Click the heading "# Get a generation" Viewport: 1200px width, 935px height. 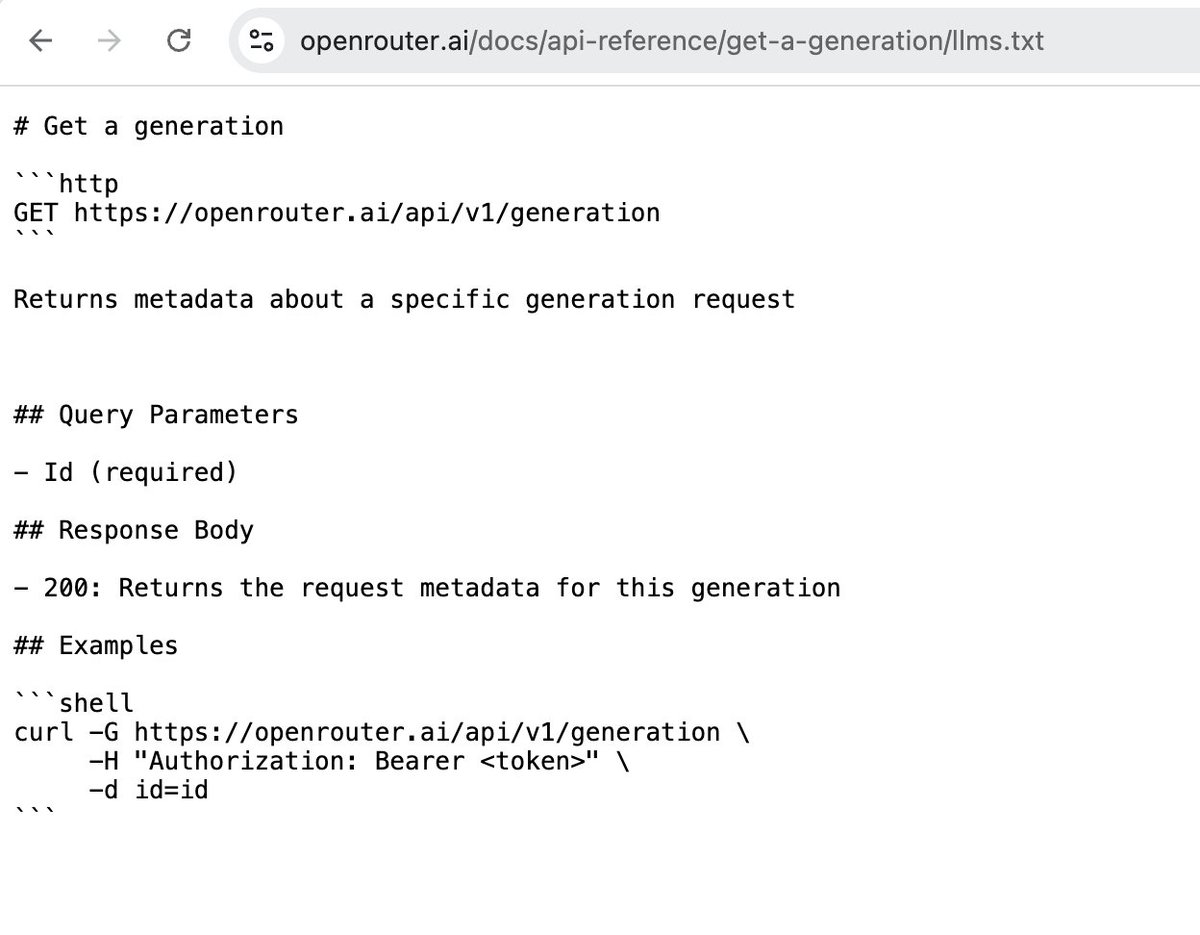coord(149,126)
